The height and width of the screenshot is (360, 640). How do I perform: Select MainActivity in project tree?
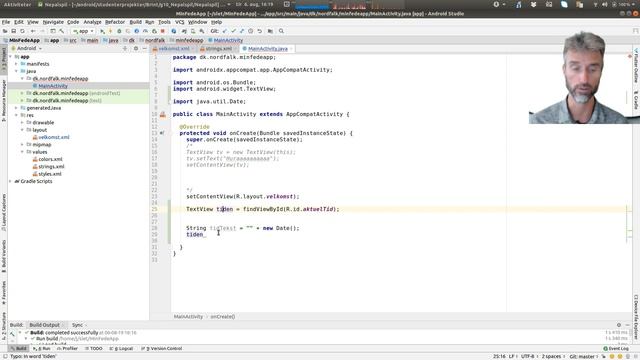pos(53,86)
